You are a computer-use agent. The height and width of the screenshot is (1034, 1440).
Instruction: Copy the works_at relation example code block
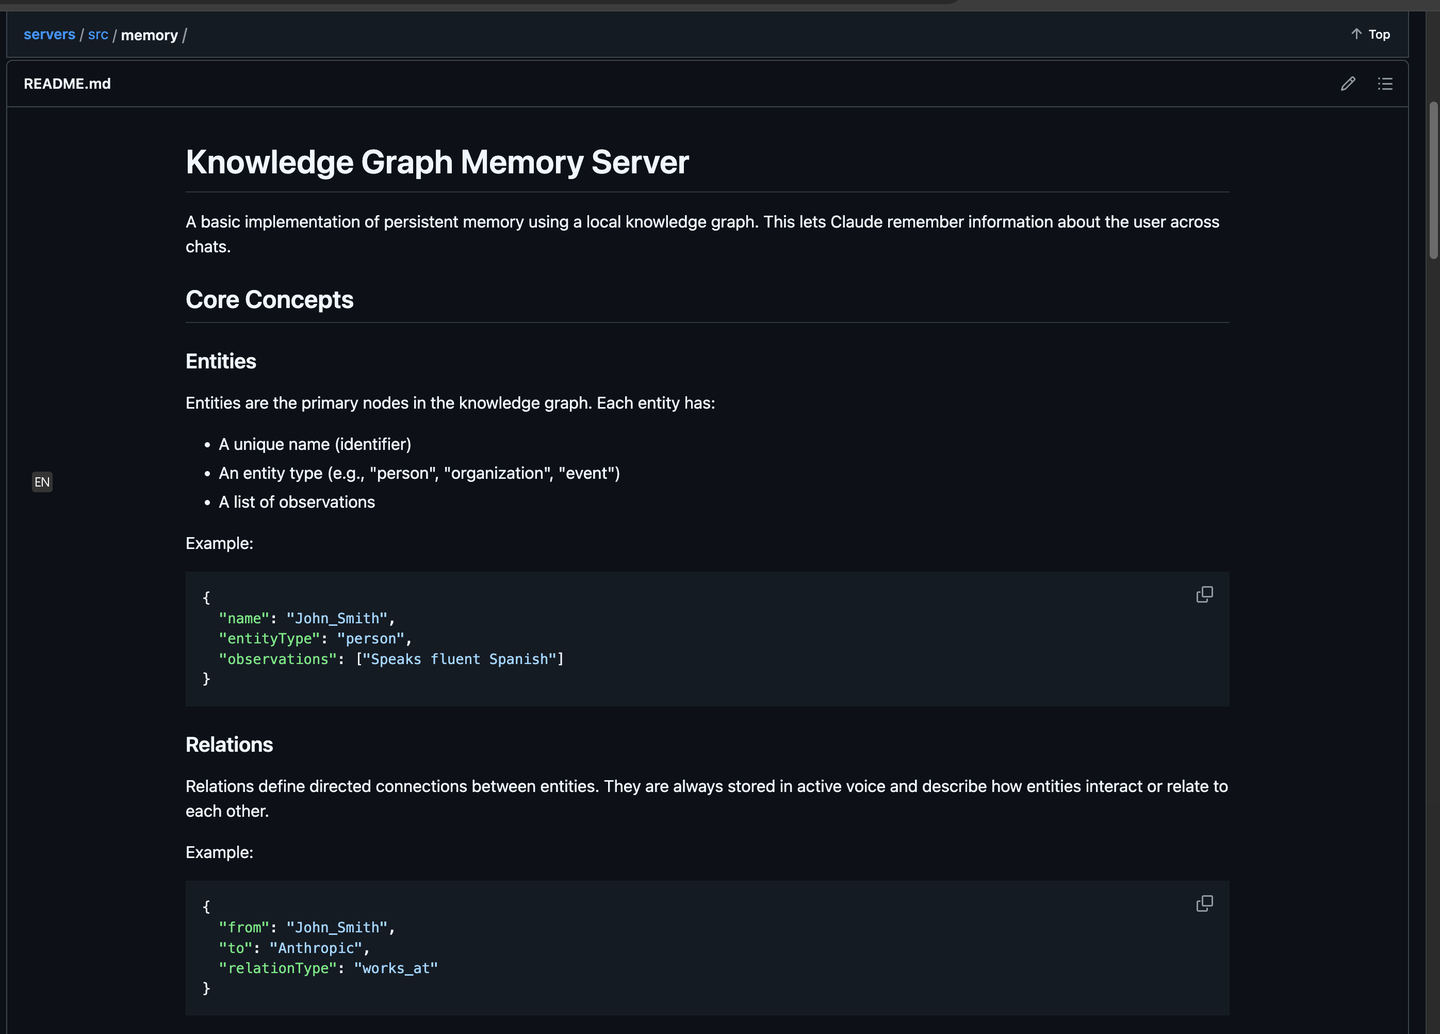point(1204,904)
